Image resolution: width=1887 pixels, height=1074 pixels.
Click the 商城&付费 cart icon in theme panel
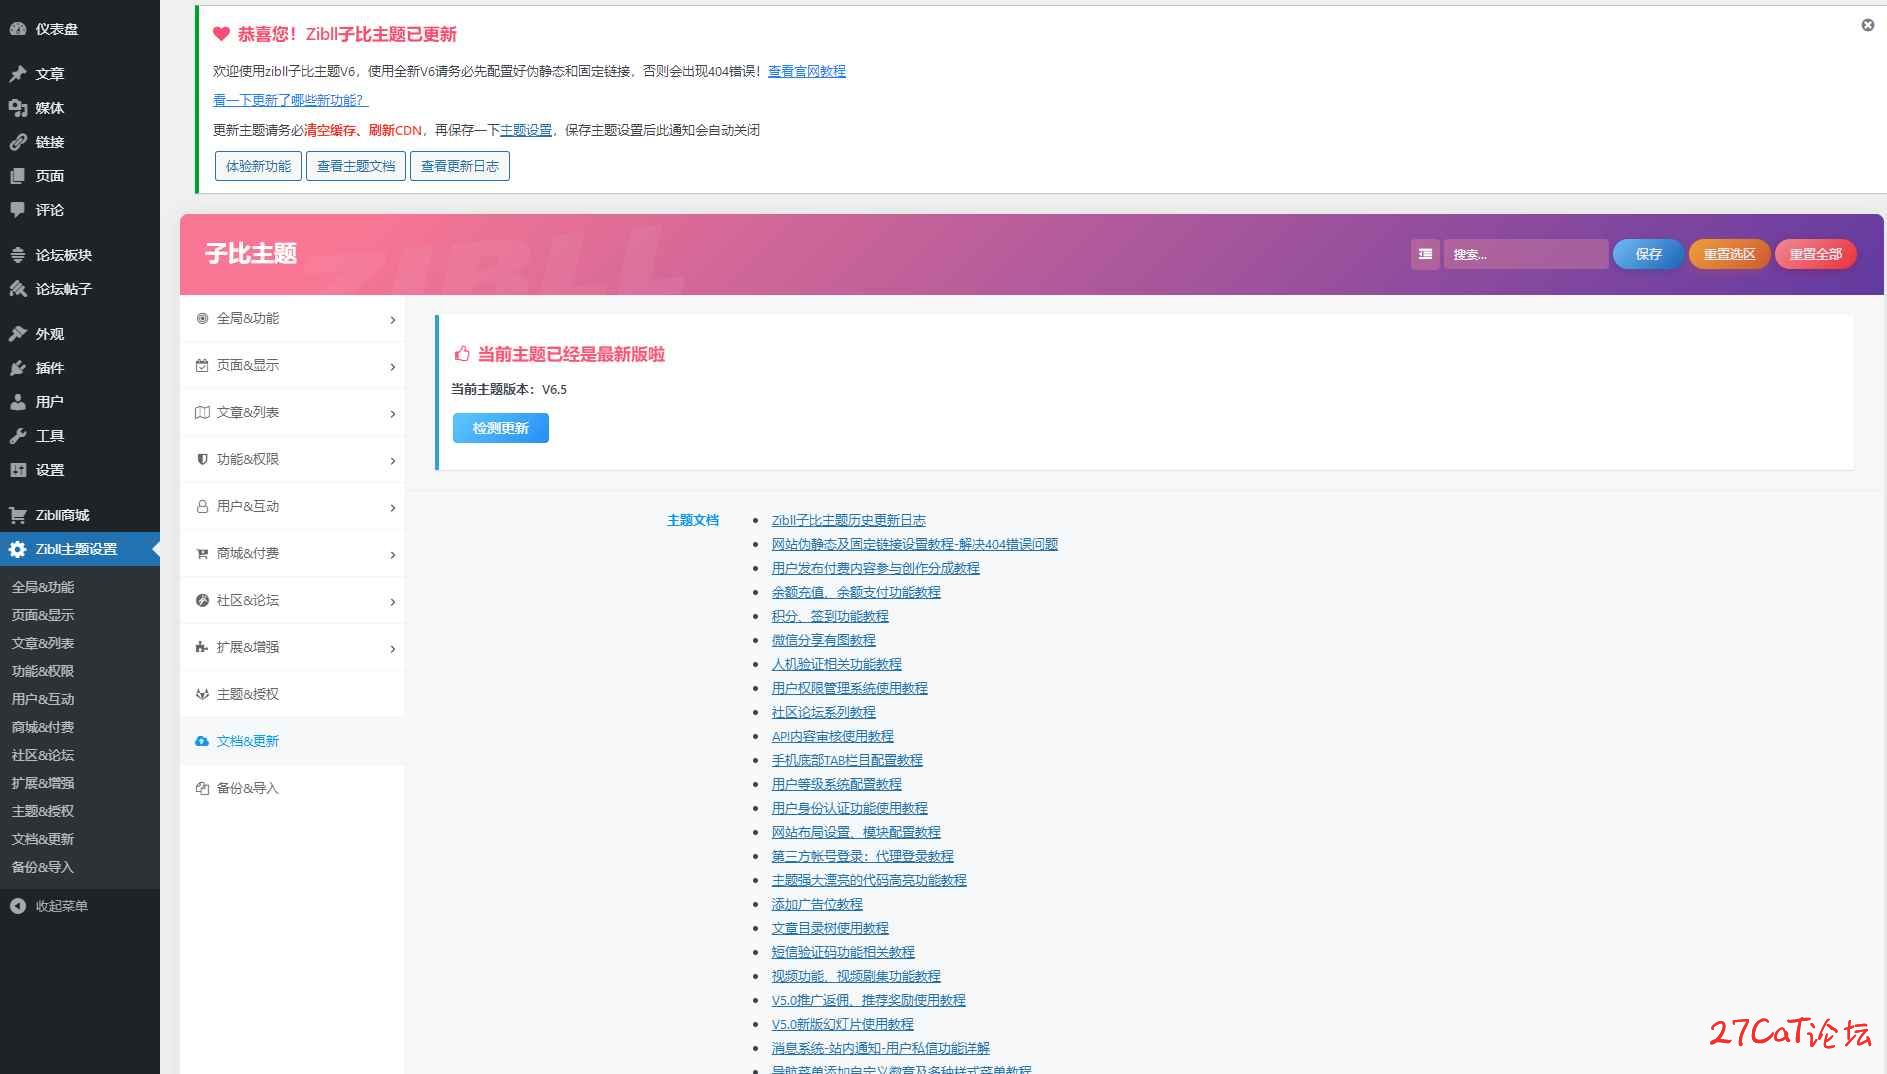click(x=202, y=553)
